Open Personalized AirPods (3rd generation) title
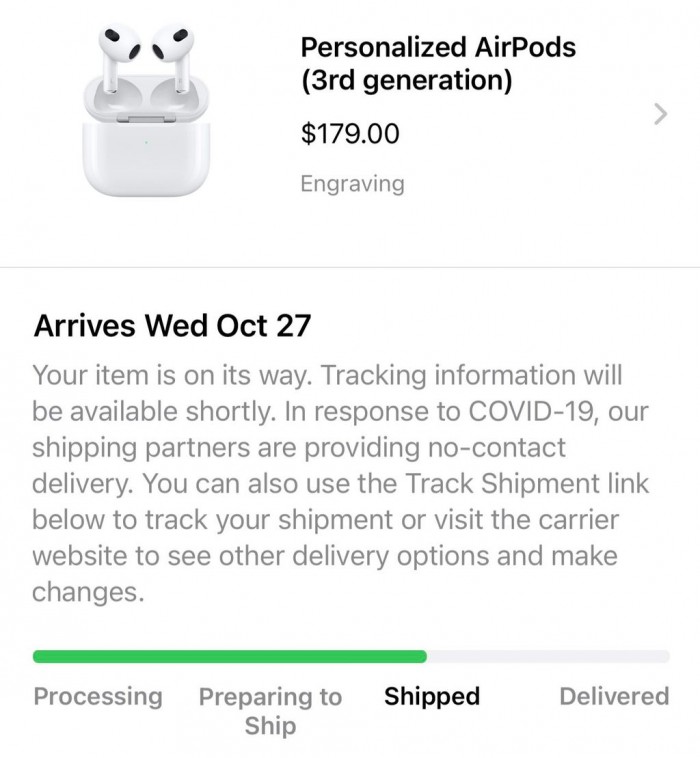The height and width of the screenshot is (758, 700). point(438,63)
